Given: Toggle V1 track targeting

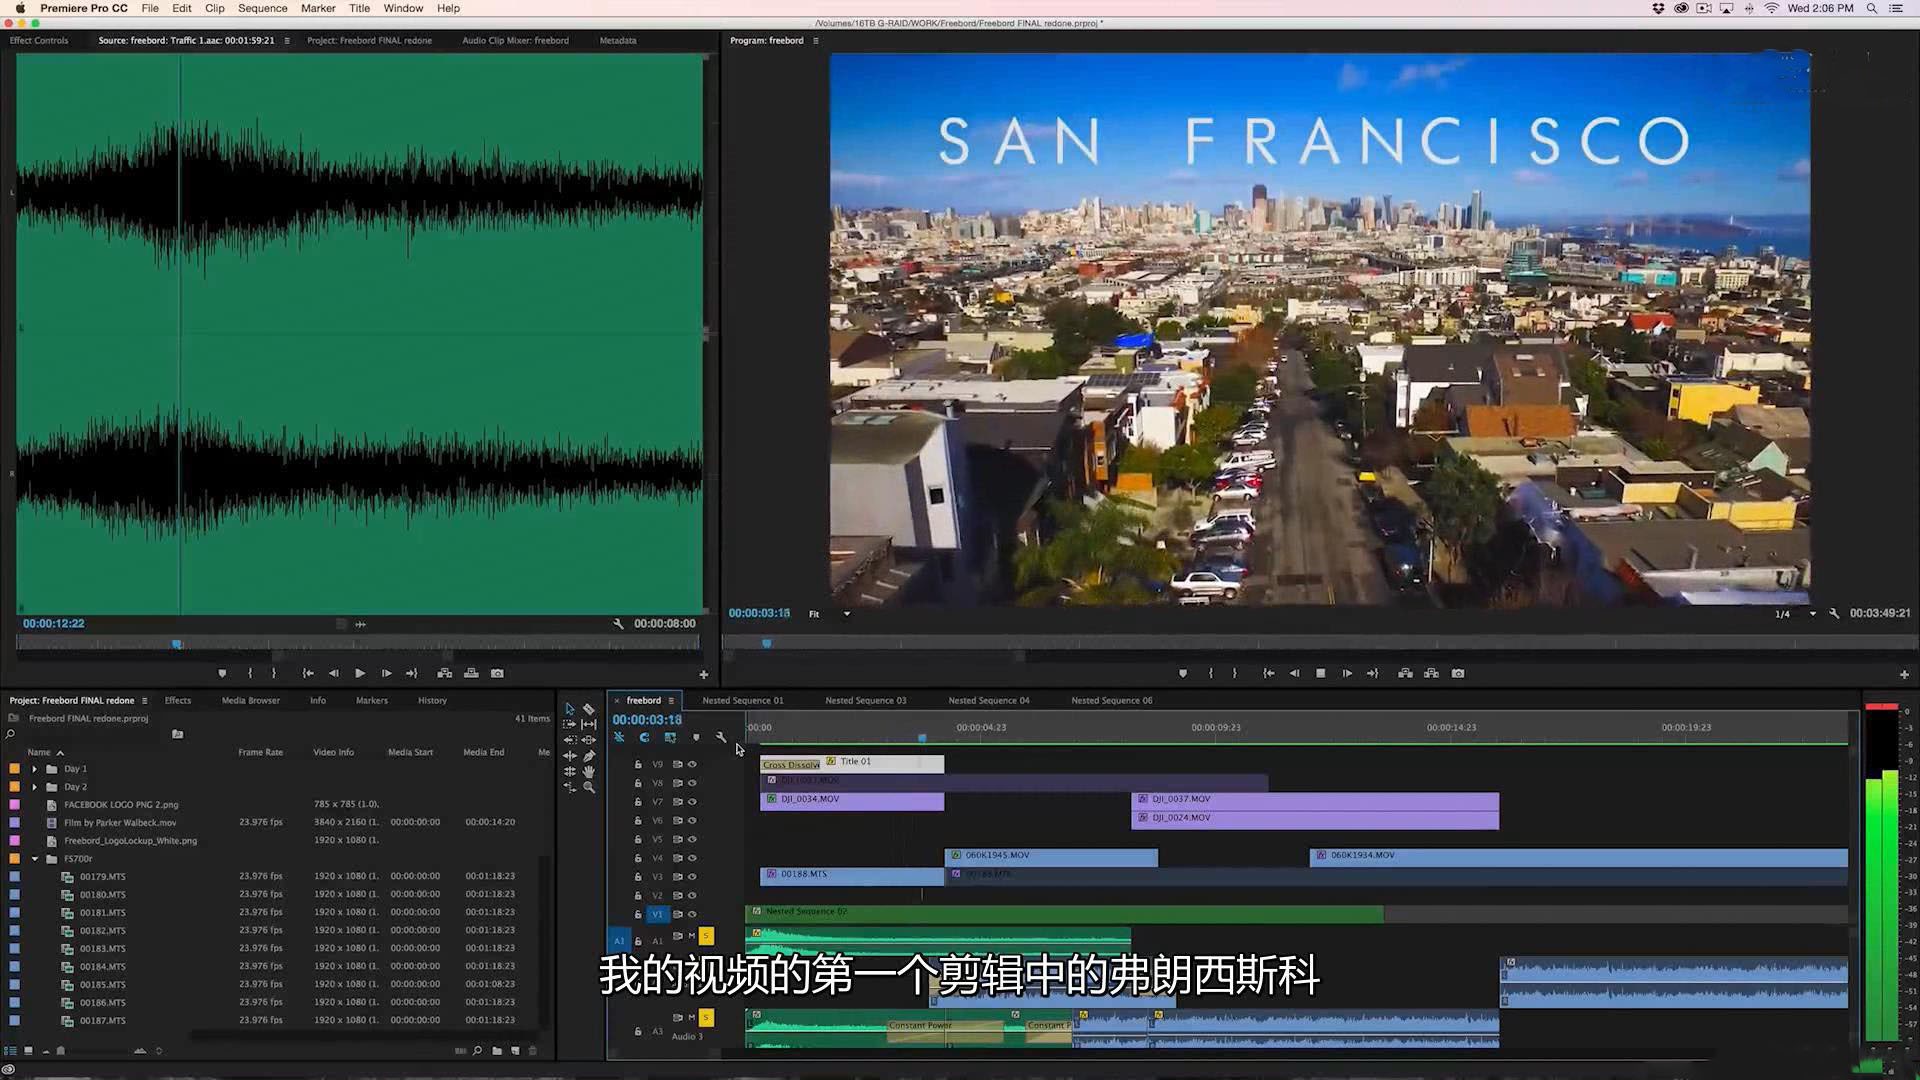Looking at the screenshot, I should pos(657,914).
